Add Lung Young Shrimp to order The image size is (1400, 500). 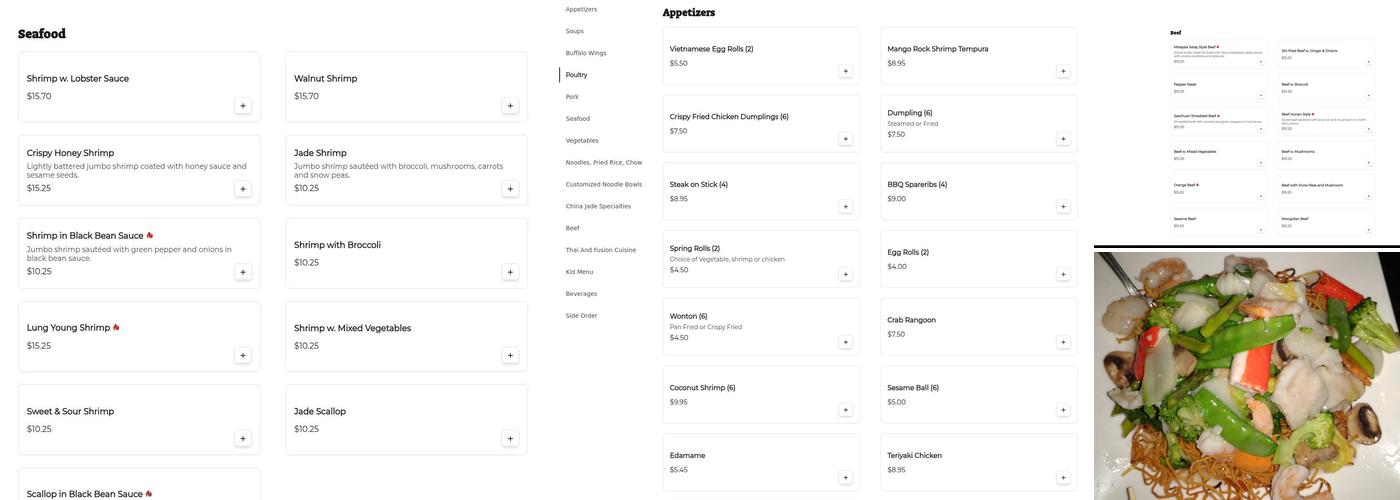(x=243, y=355)
